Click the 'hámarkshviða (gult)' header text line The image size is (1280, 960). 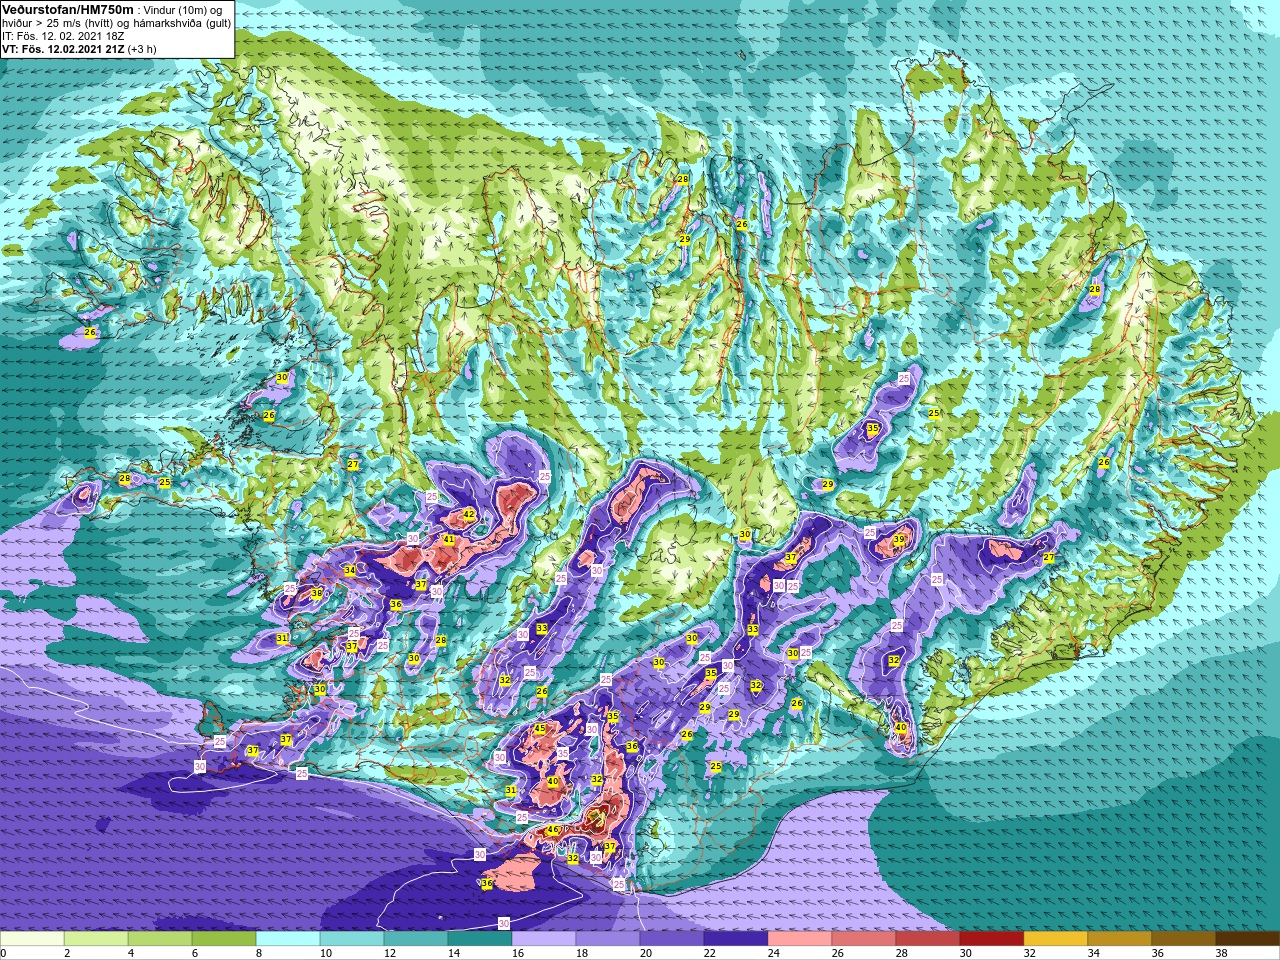pyautogui.click(x=181, y=23)
